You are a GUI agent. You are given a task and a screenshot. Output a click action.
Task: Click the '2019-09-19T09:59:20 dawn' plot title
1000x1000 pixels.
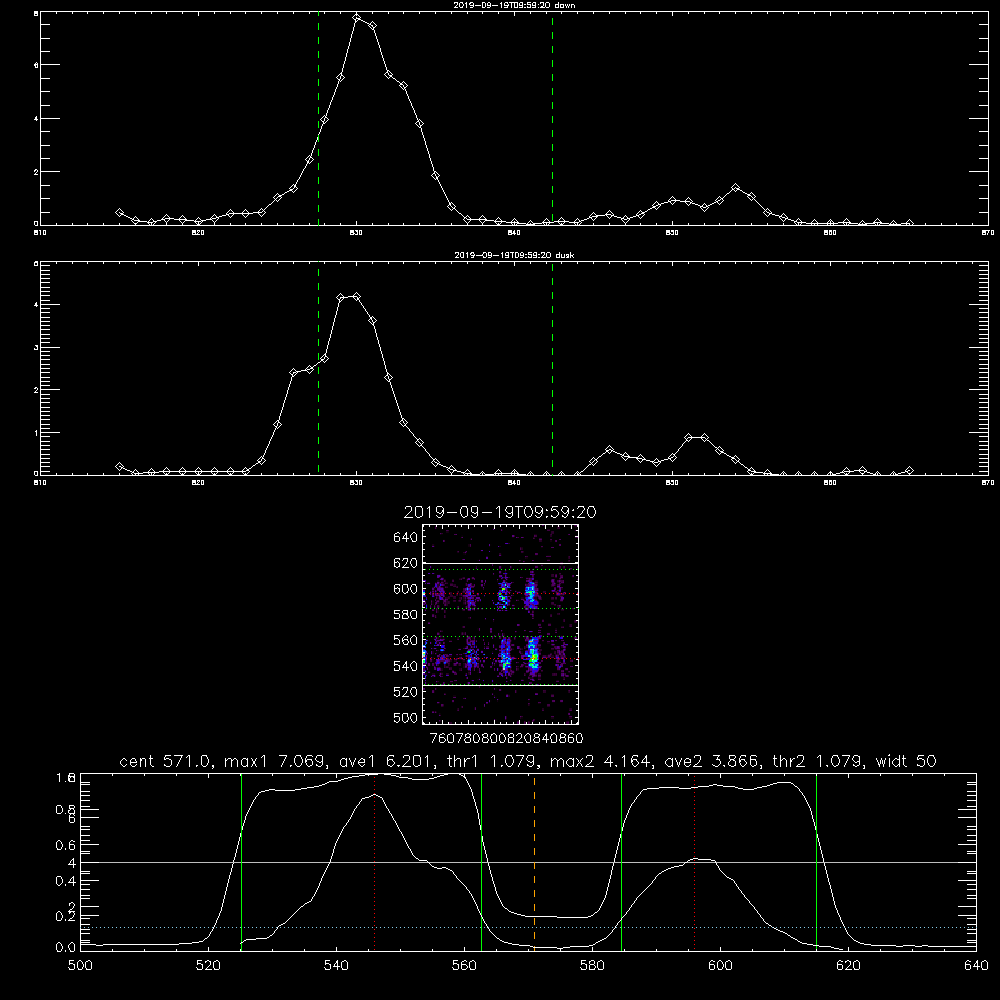tap(514, 5)
